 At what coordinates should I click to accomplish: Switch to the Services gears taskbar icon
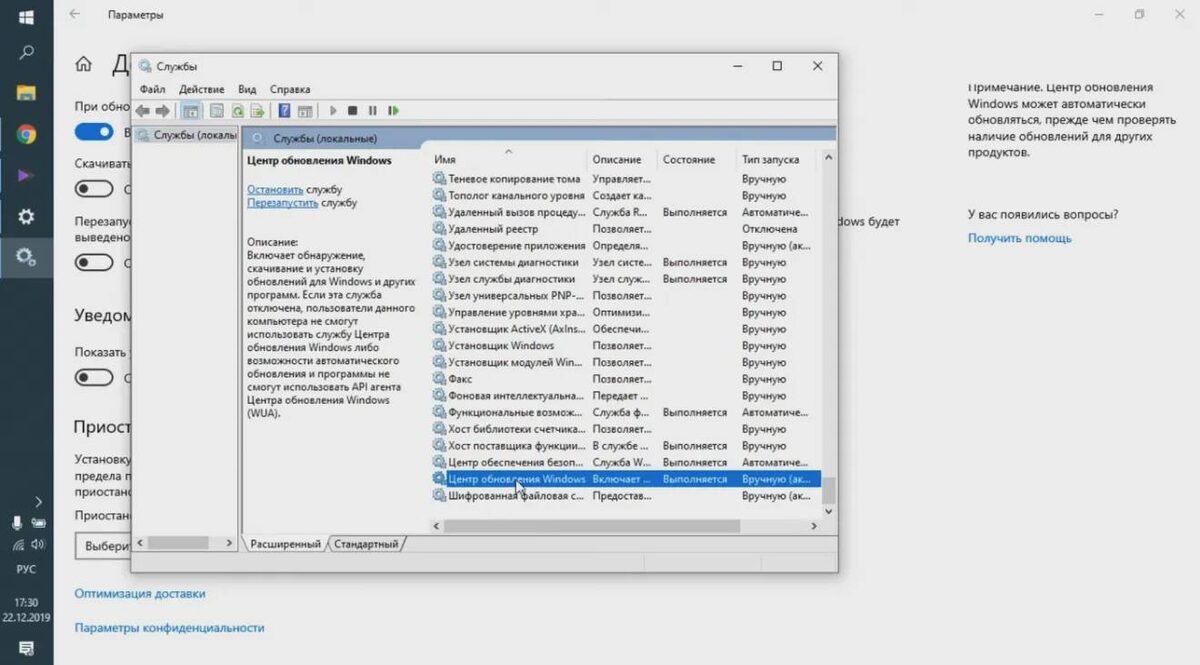tap(26, 257)
